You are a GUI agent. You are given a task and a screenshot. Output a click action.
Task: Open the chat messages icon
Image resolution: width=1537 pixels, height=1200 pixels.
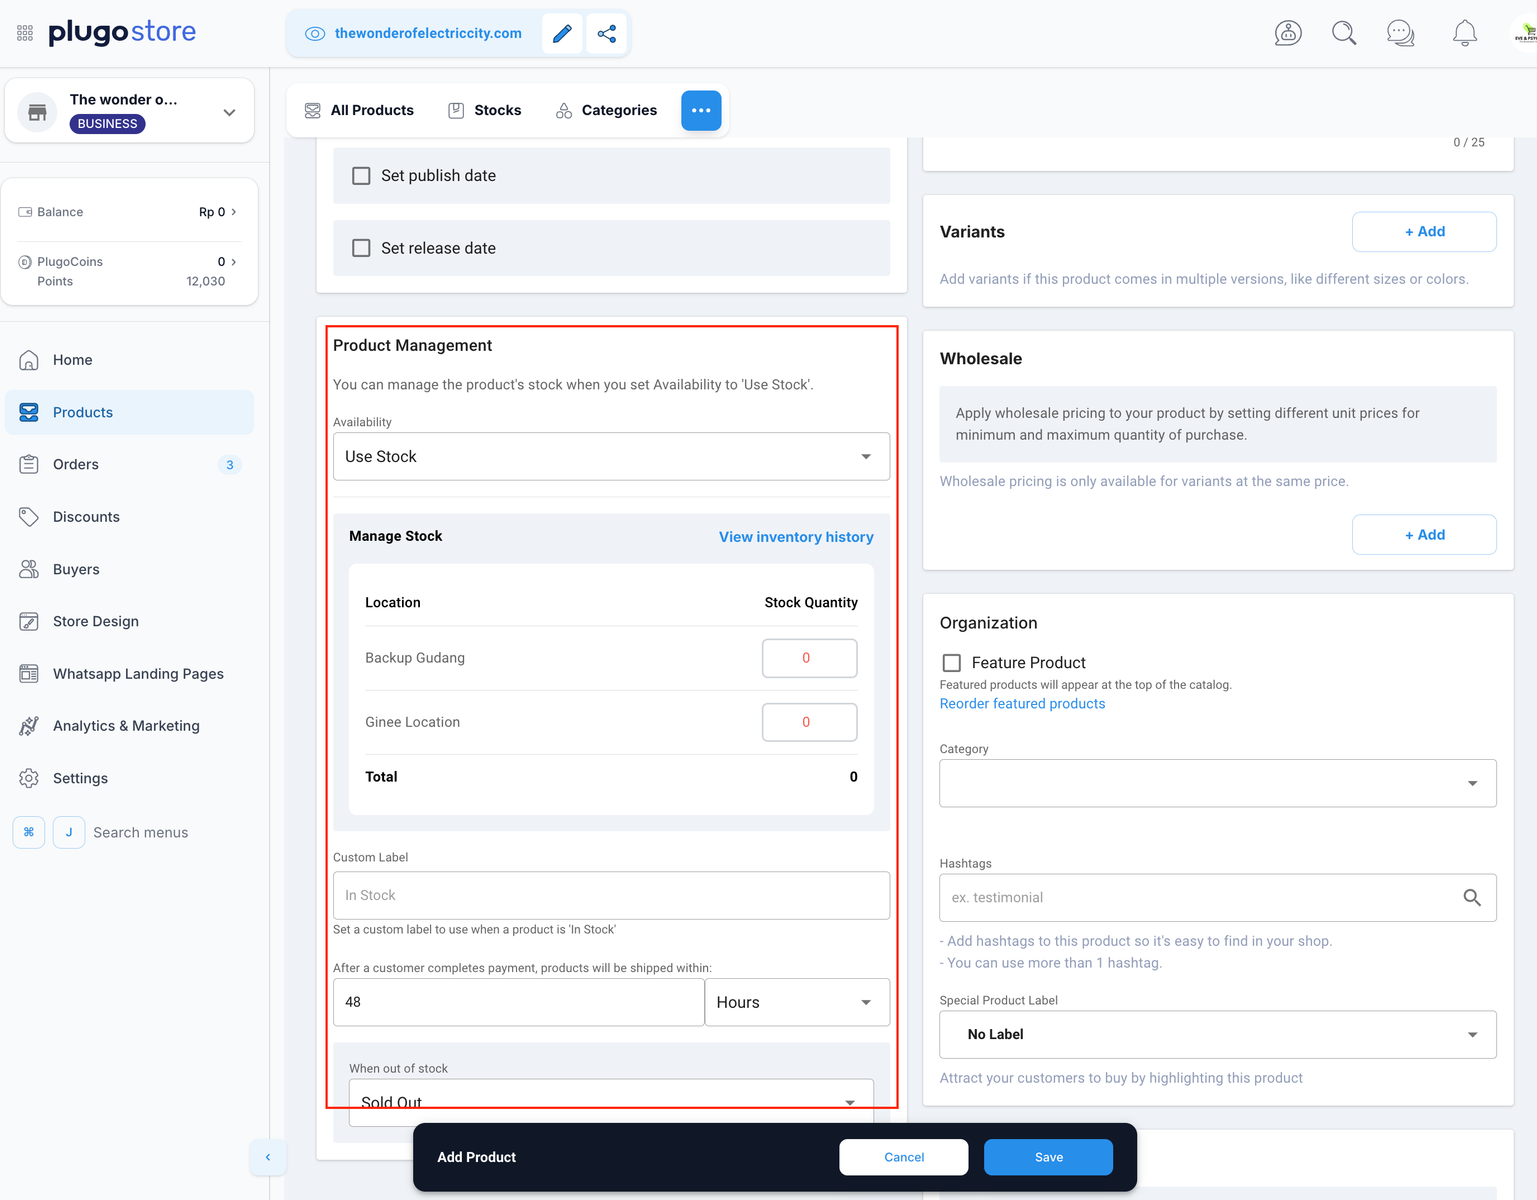click(1400, 34)
